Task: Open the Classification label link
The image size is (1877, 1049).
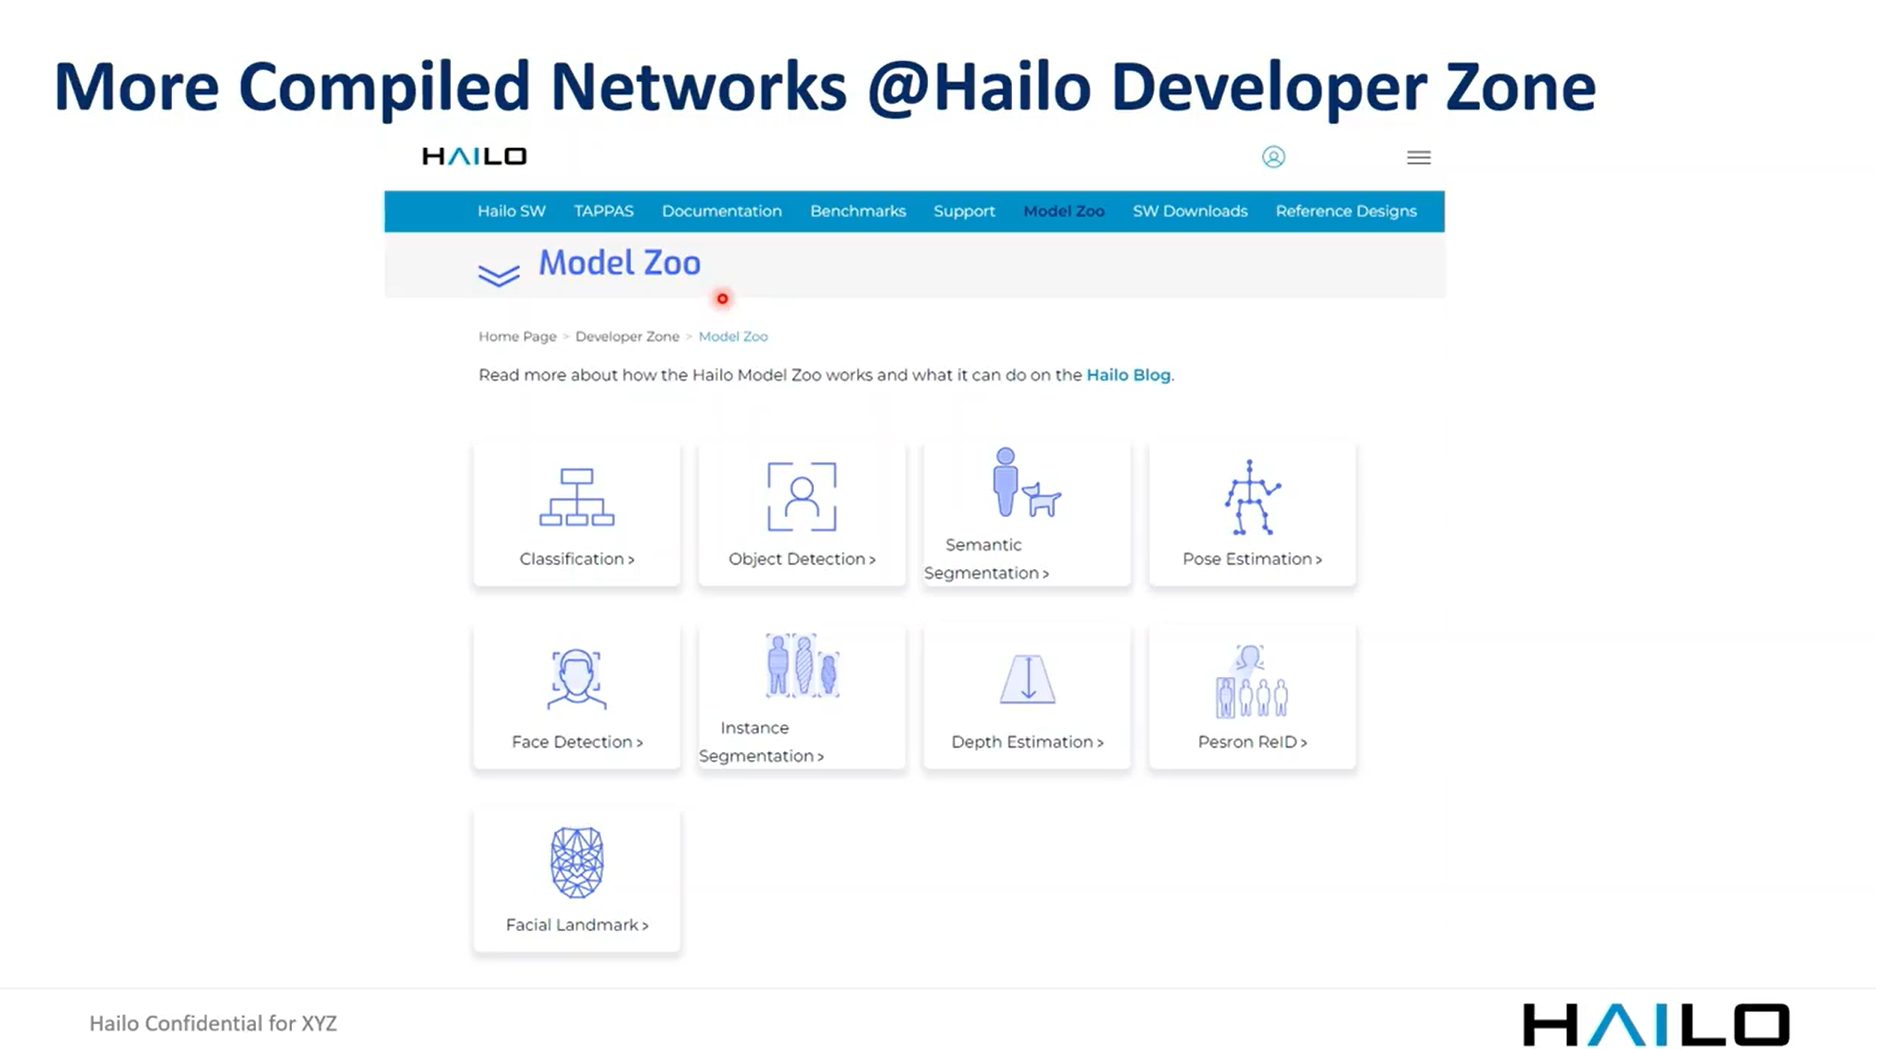Action: 577,559
